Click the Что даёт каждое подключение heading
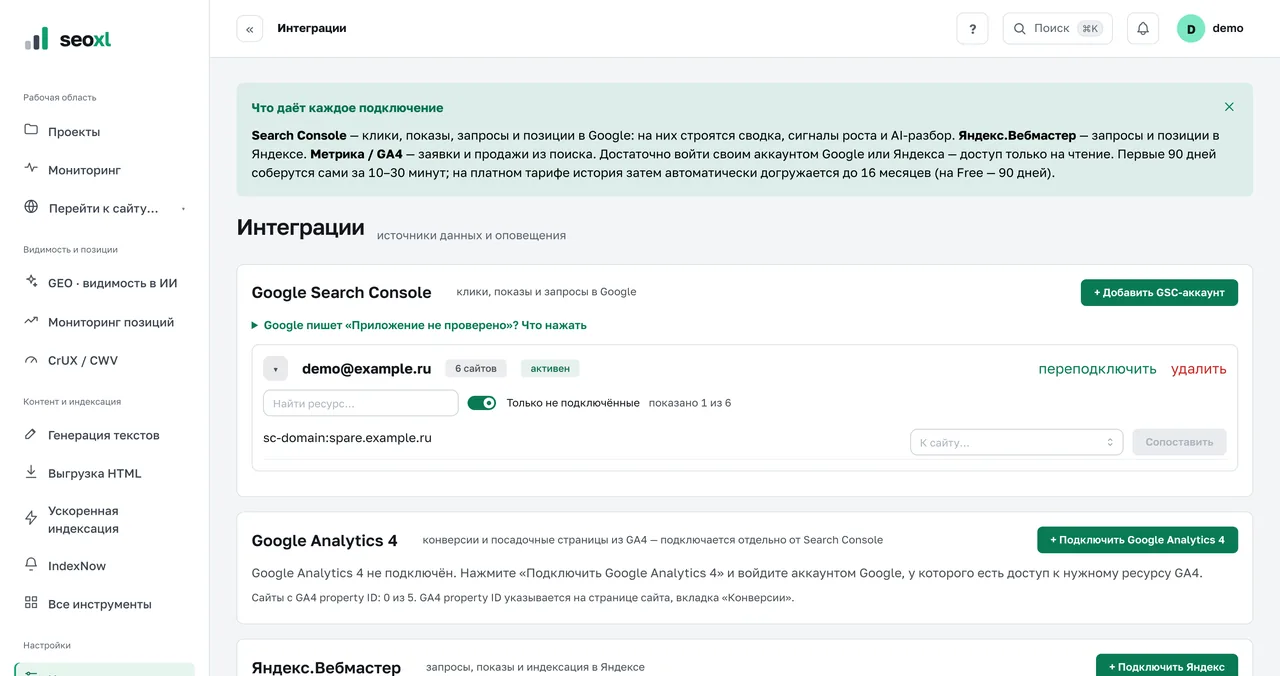The image size is (1280, 676). tap(347, 108)
